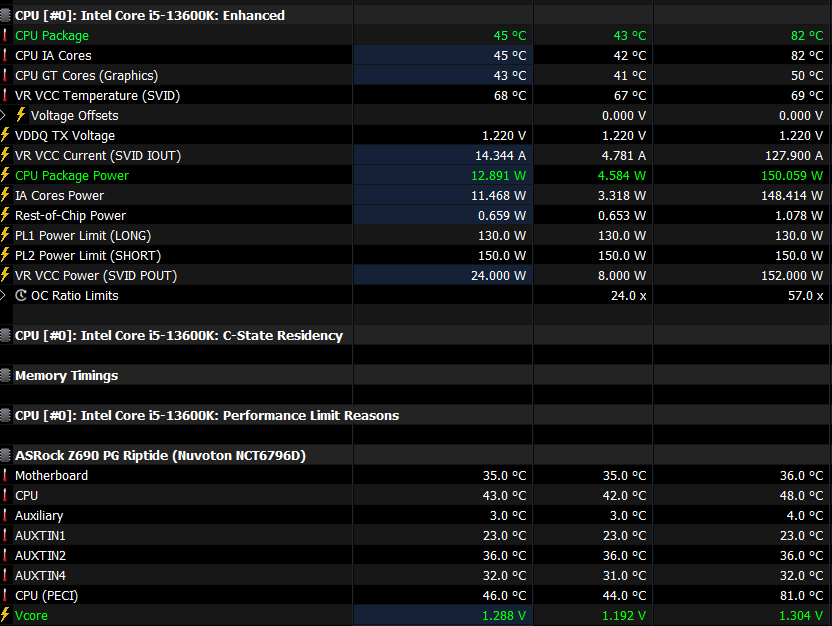Click the thermometer icon beside VR VCC Temperature
The height and width of the screenshot is (626, 832).
[5, 95]
